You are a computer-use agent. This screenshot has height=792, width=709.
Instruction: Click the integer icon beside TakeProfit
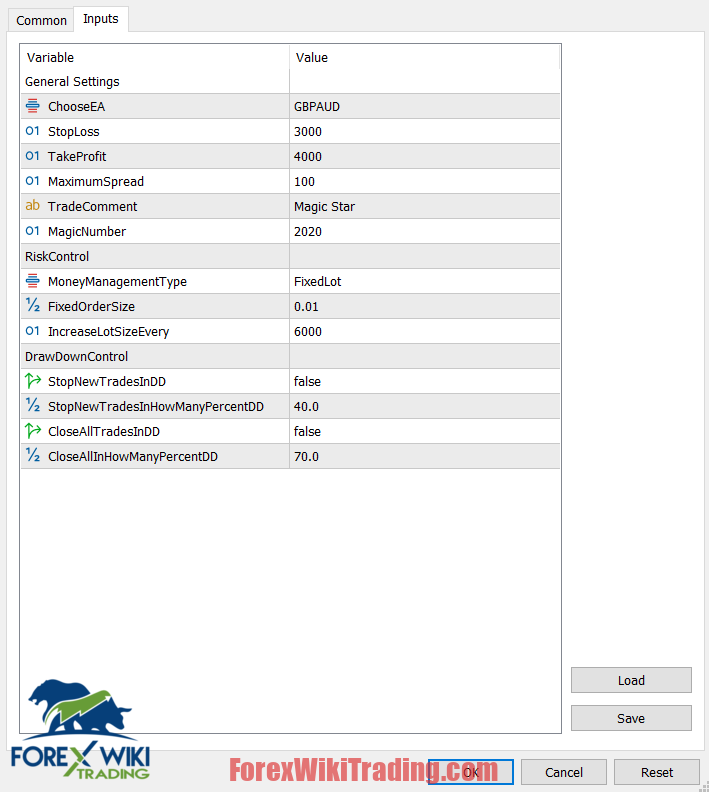(32, 156)
